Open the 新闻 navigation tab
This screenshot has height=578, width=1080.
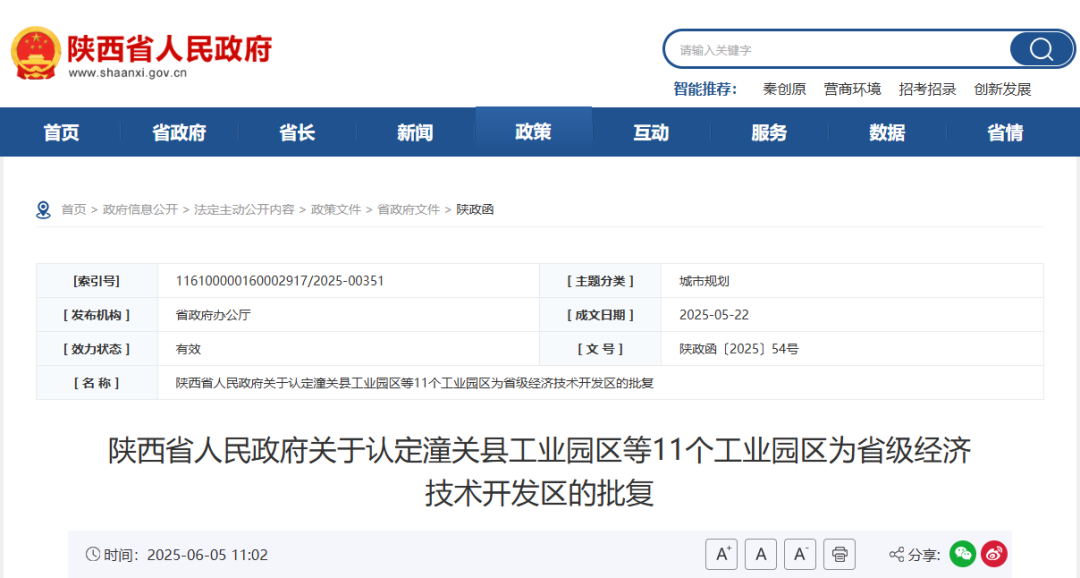[415, 132]
